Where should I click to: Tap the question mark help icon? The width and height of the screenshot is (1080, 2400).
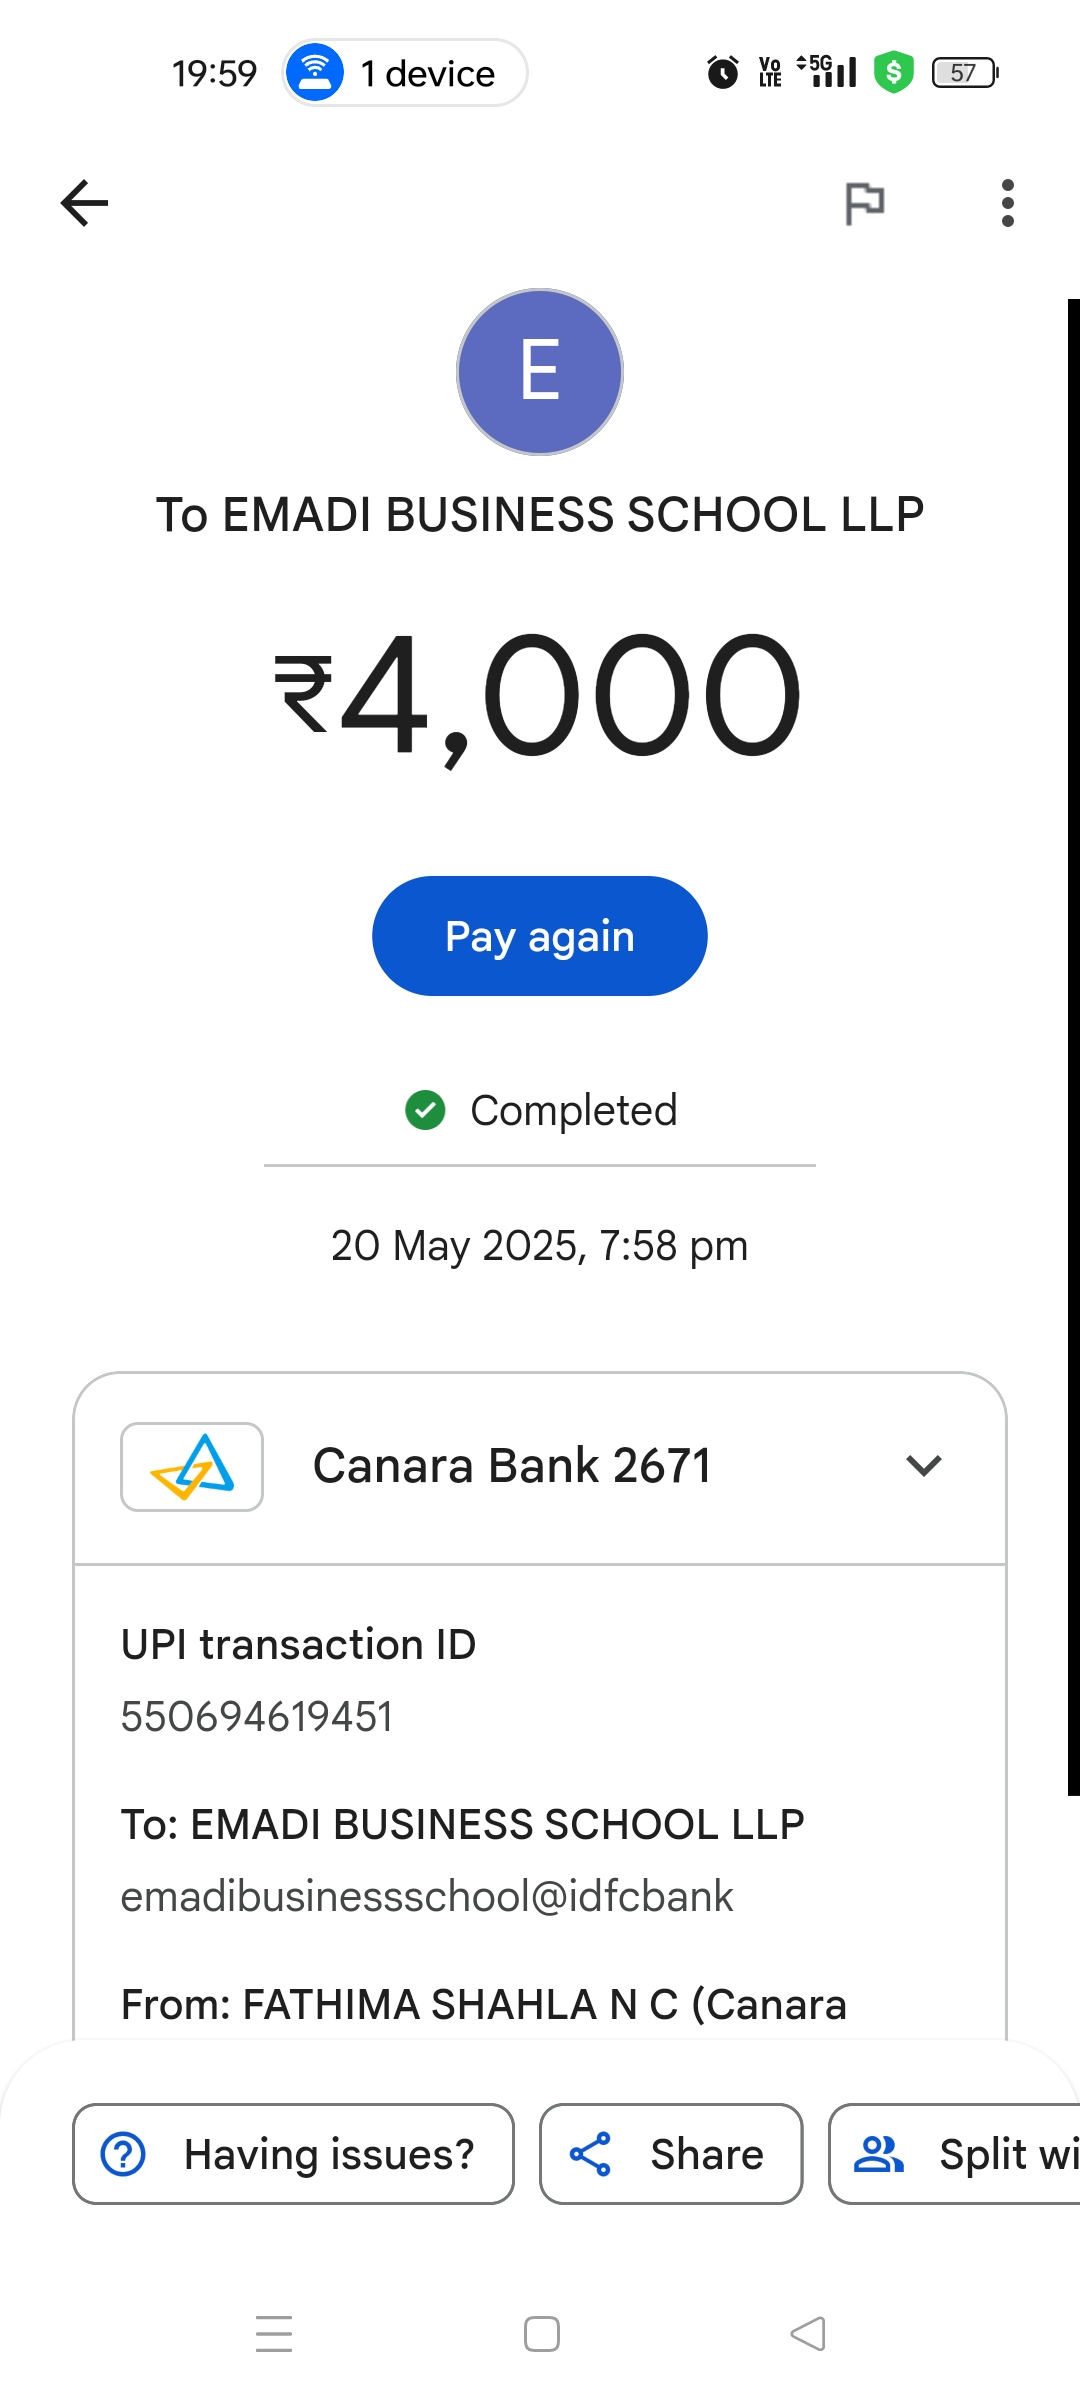click(124, 2154)
